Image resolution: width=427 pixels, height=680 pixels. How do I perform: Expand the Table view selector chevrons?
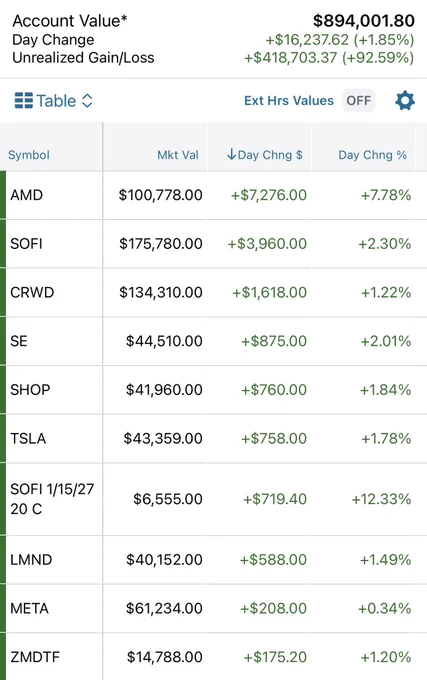pos(87,101)
